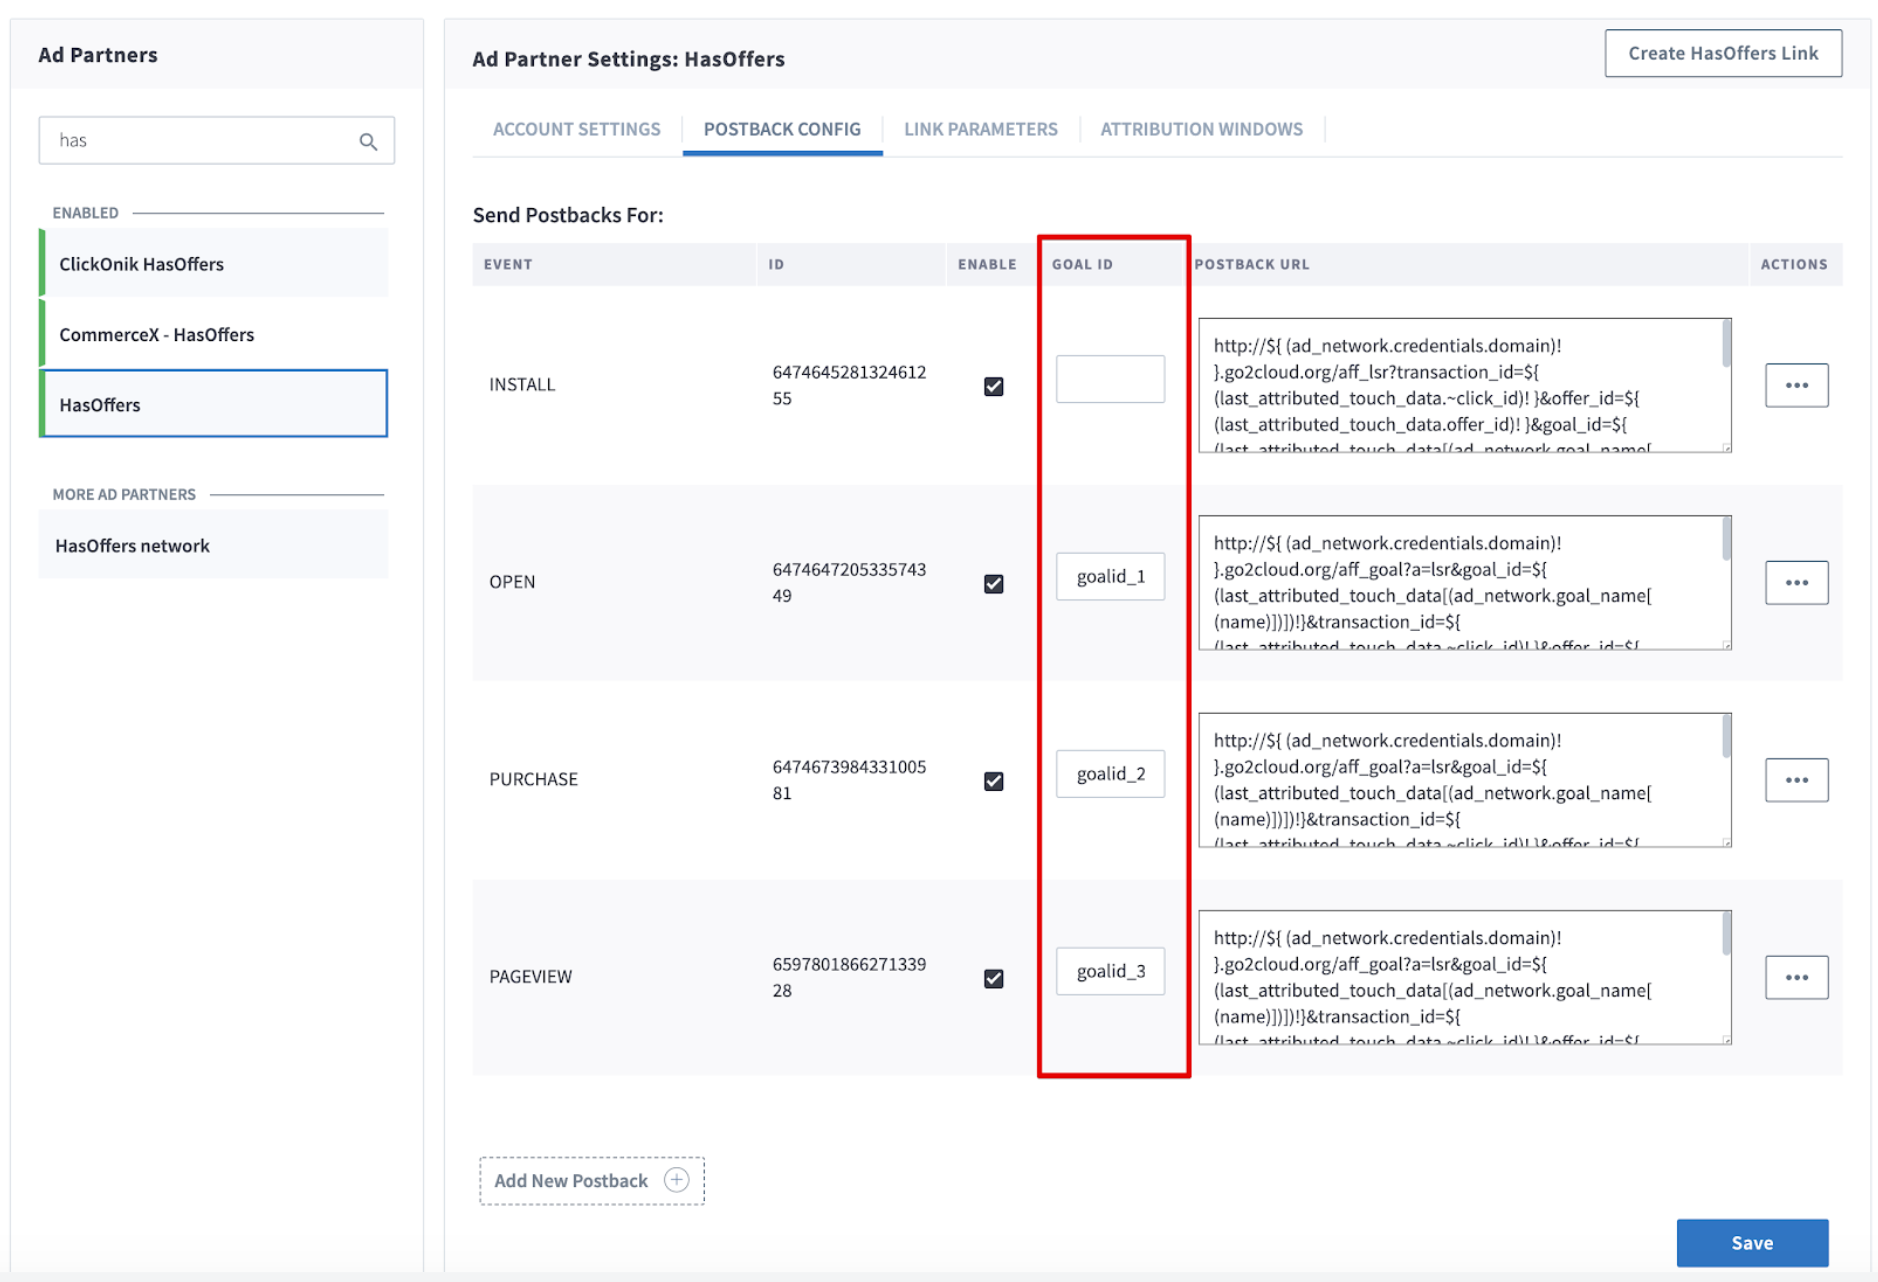Edit the goalid_2 Goal ID field
The height and width of the screenshot is (1282, 1878).
point(1110,773)
